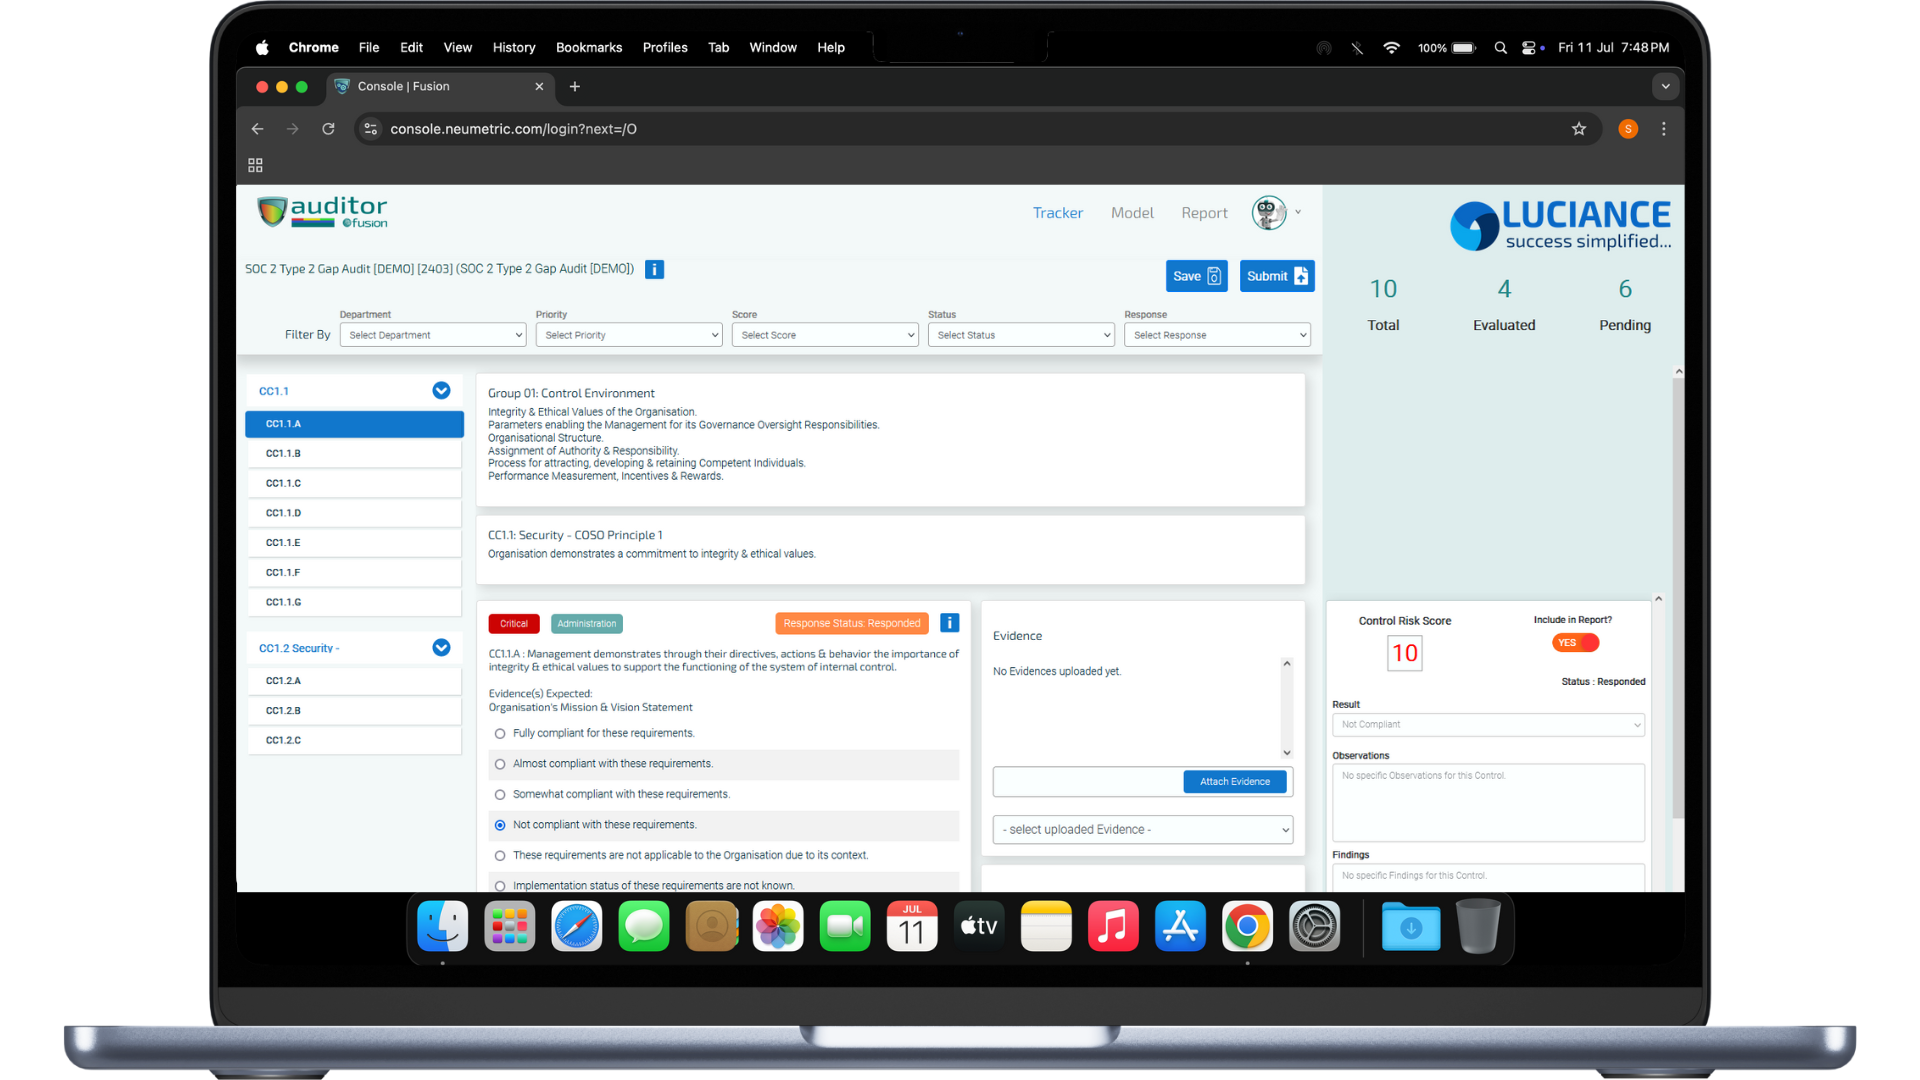Open the info icon next to audit title
Screen dimensions: 1920x1080
point(654,269)
